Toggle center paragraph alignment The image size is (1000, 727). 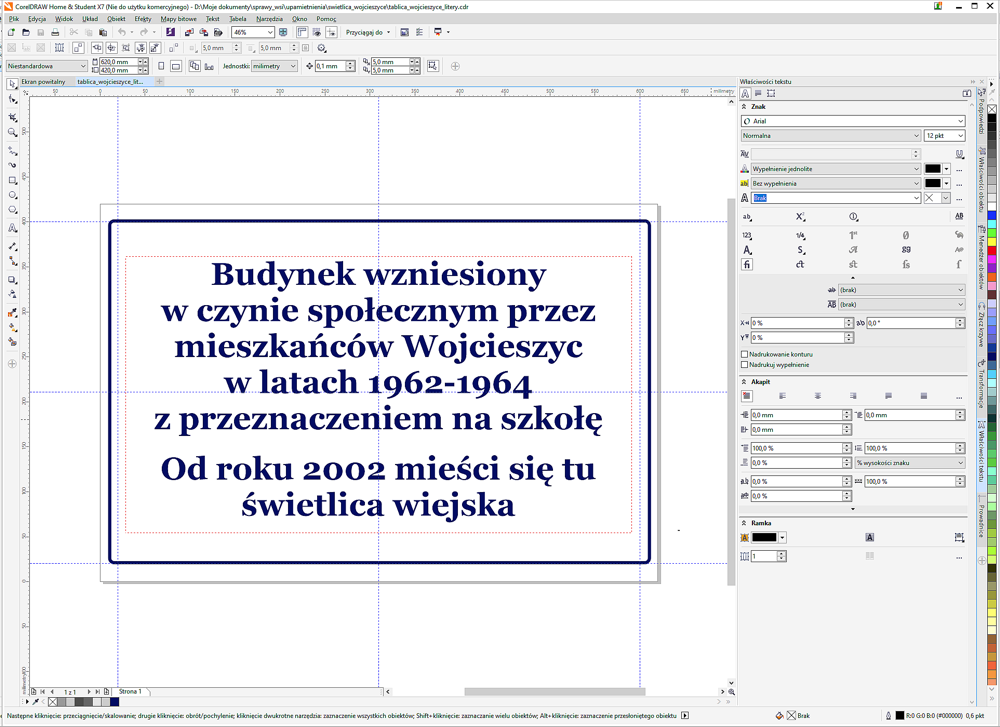click(818, 396)
